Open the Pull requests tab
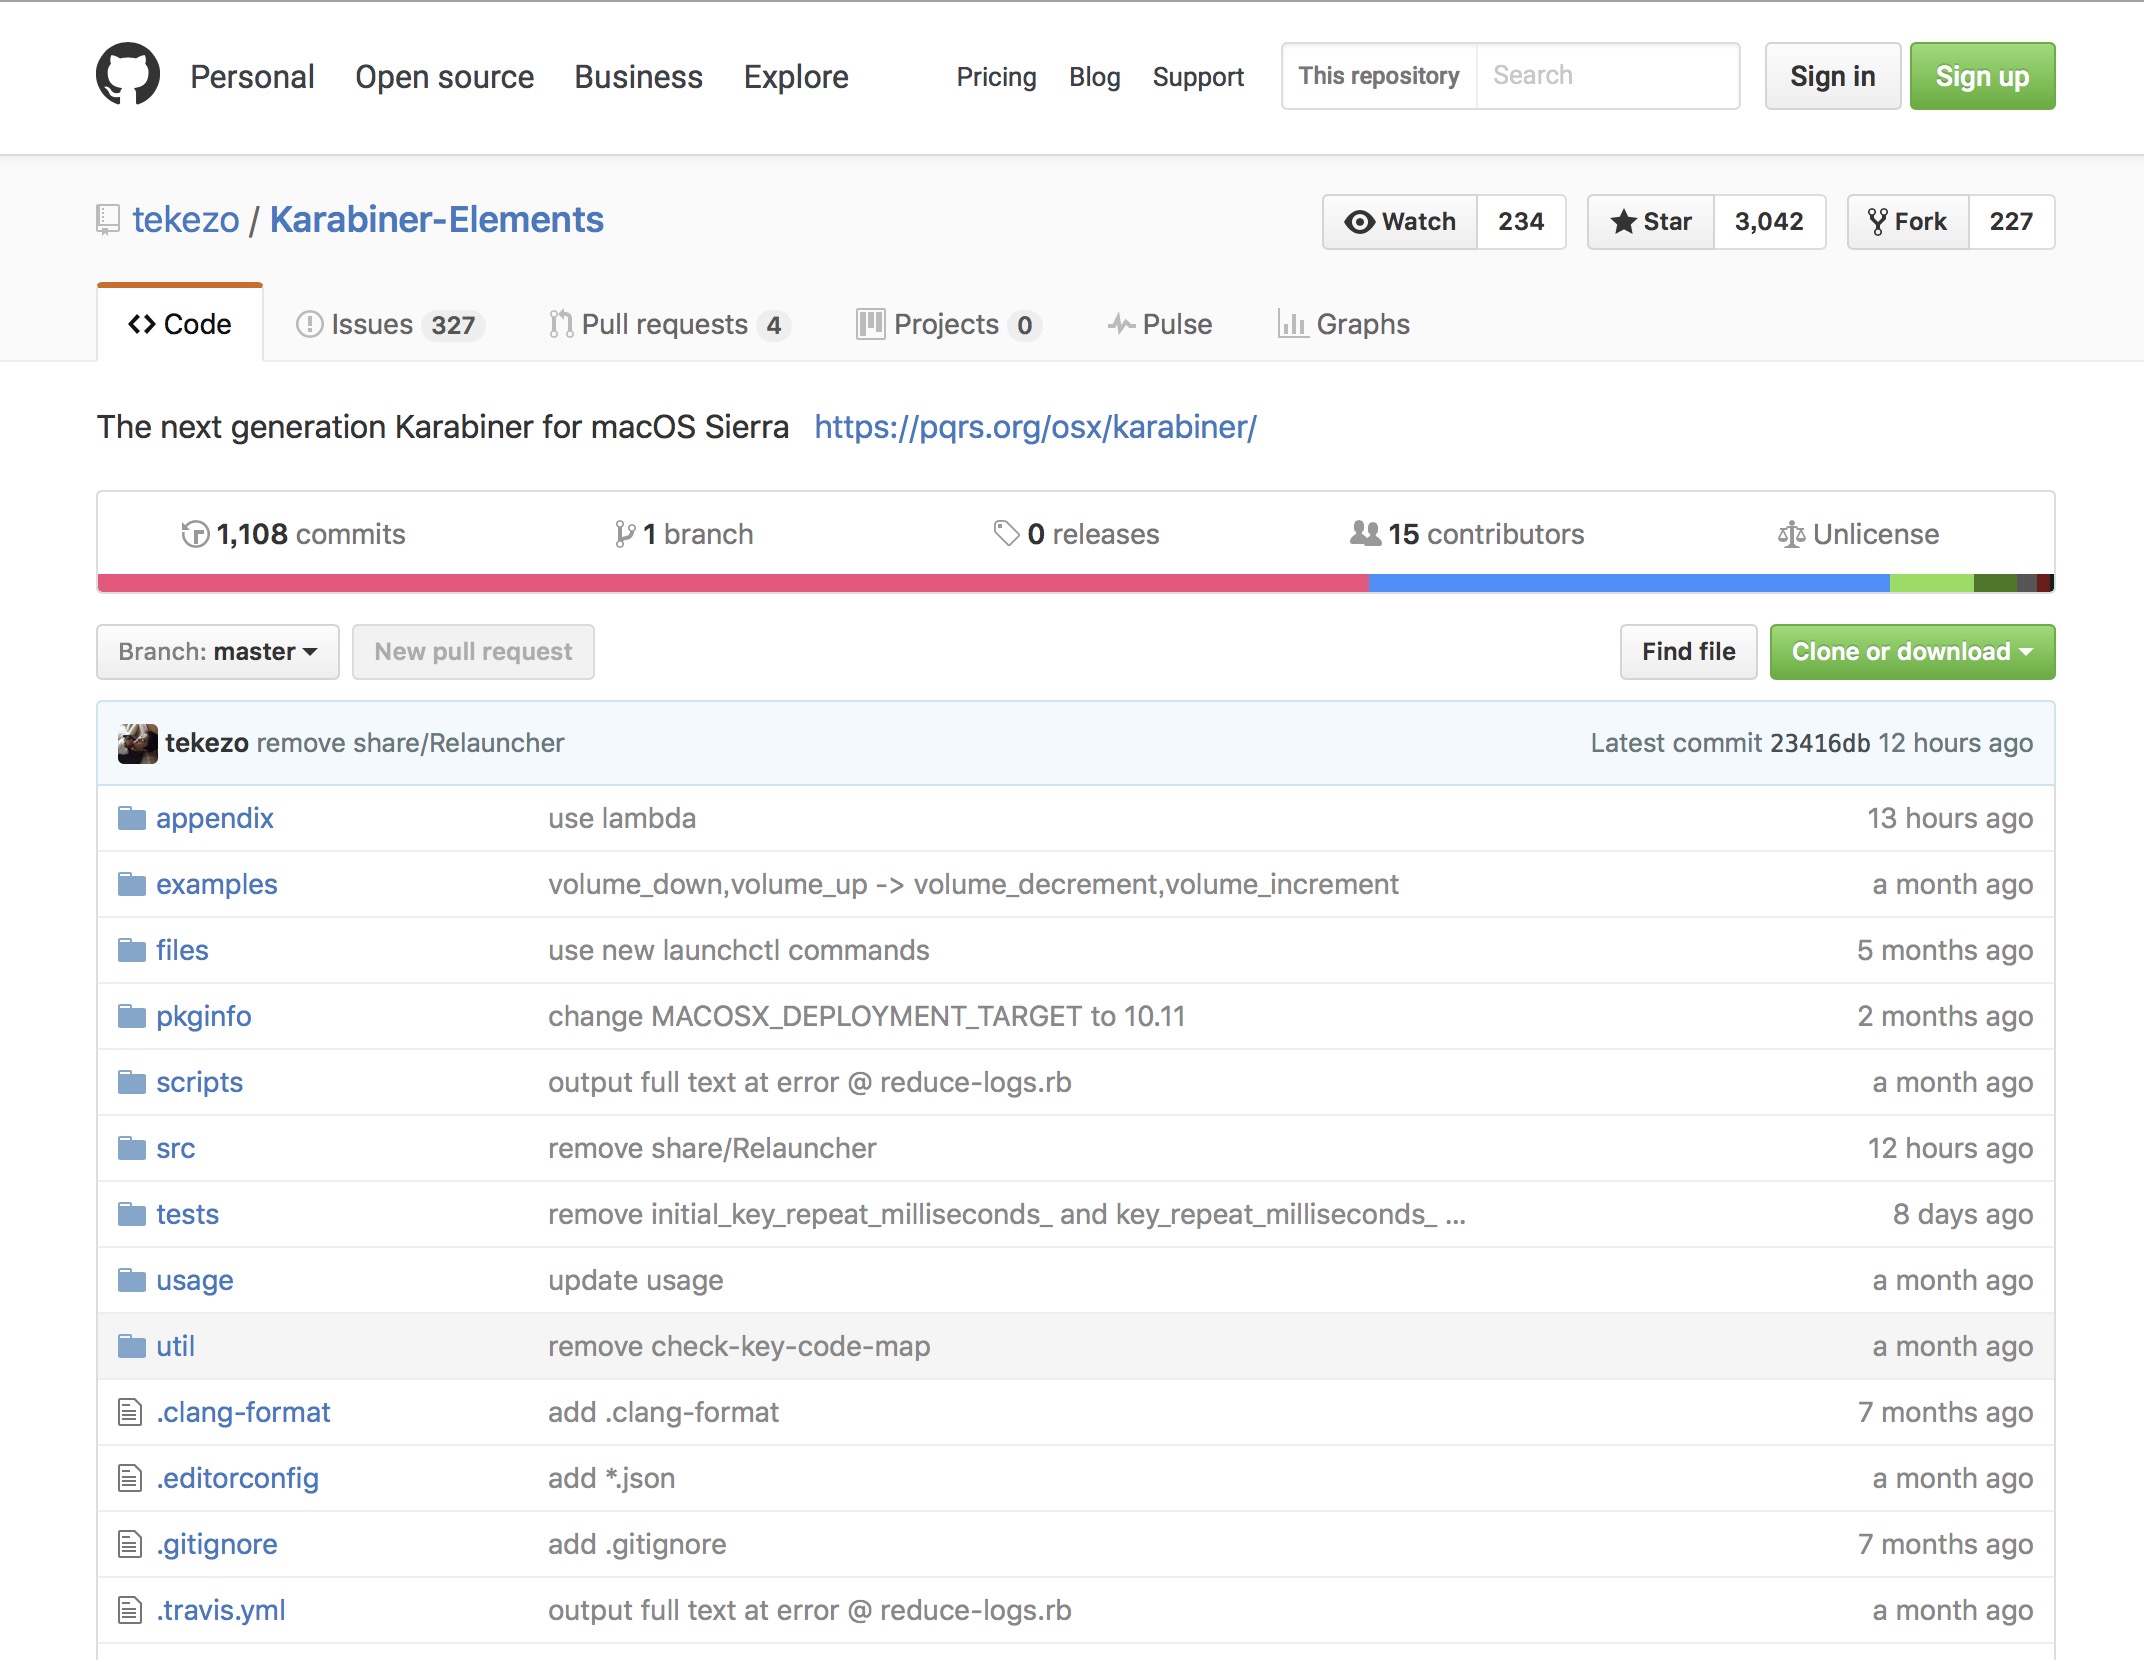The image size is (2144, 1660). click(x=669, y=324)
